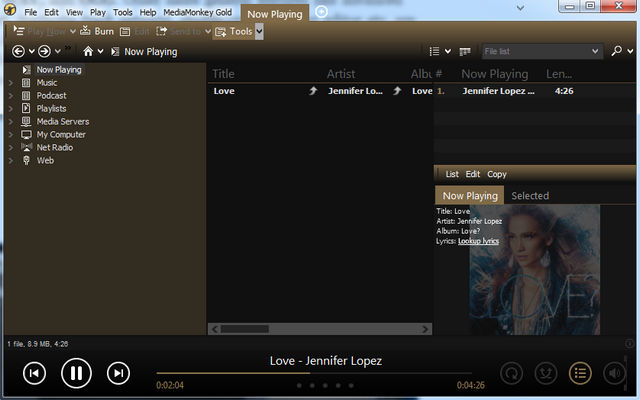Open the back history dropdown arrow
The width and height of the screenshot is (640, 400).
(31, 51)
